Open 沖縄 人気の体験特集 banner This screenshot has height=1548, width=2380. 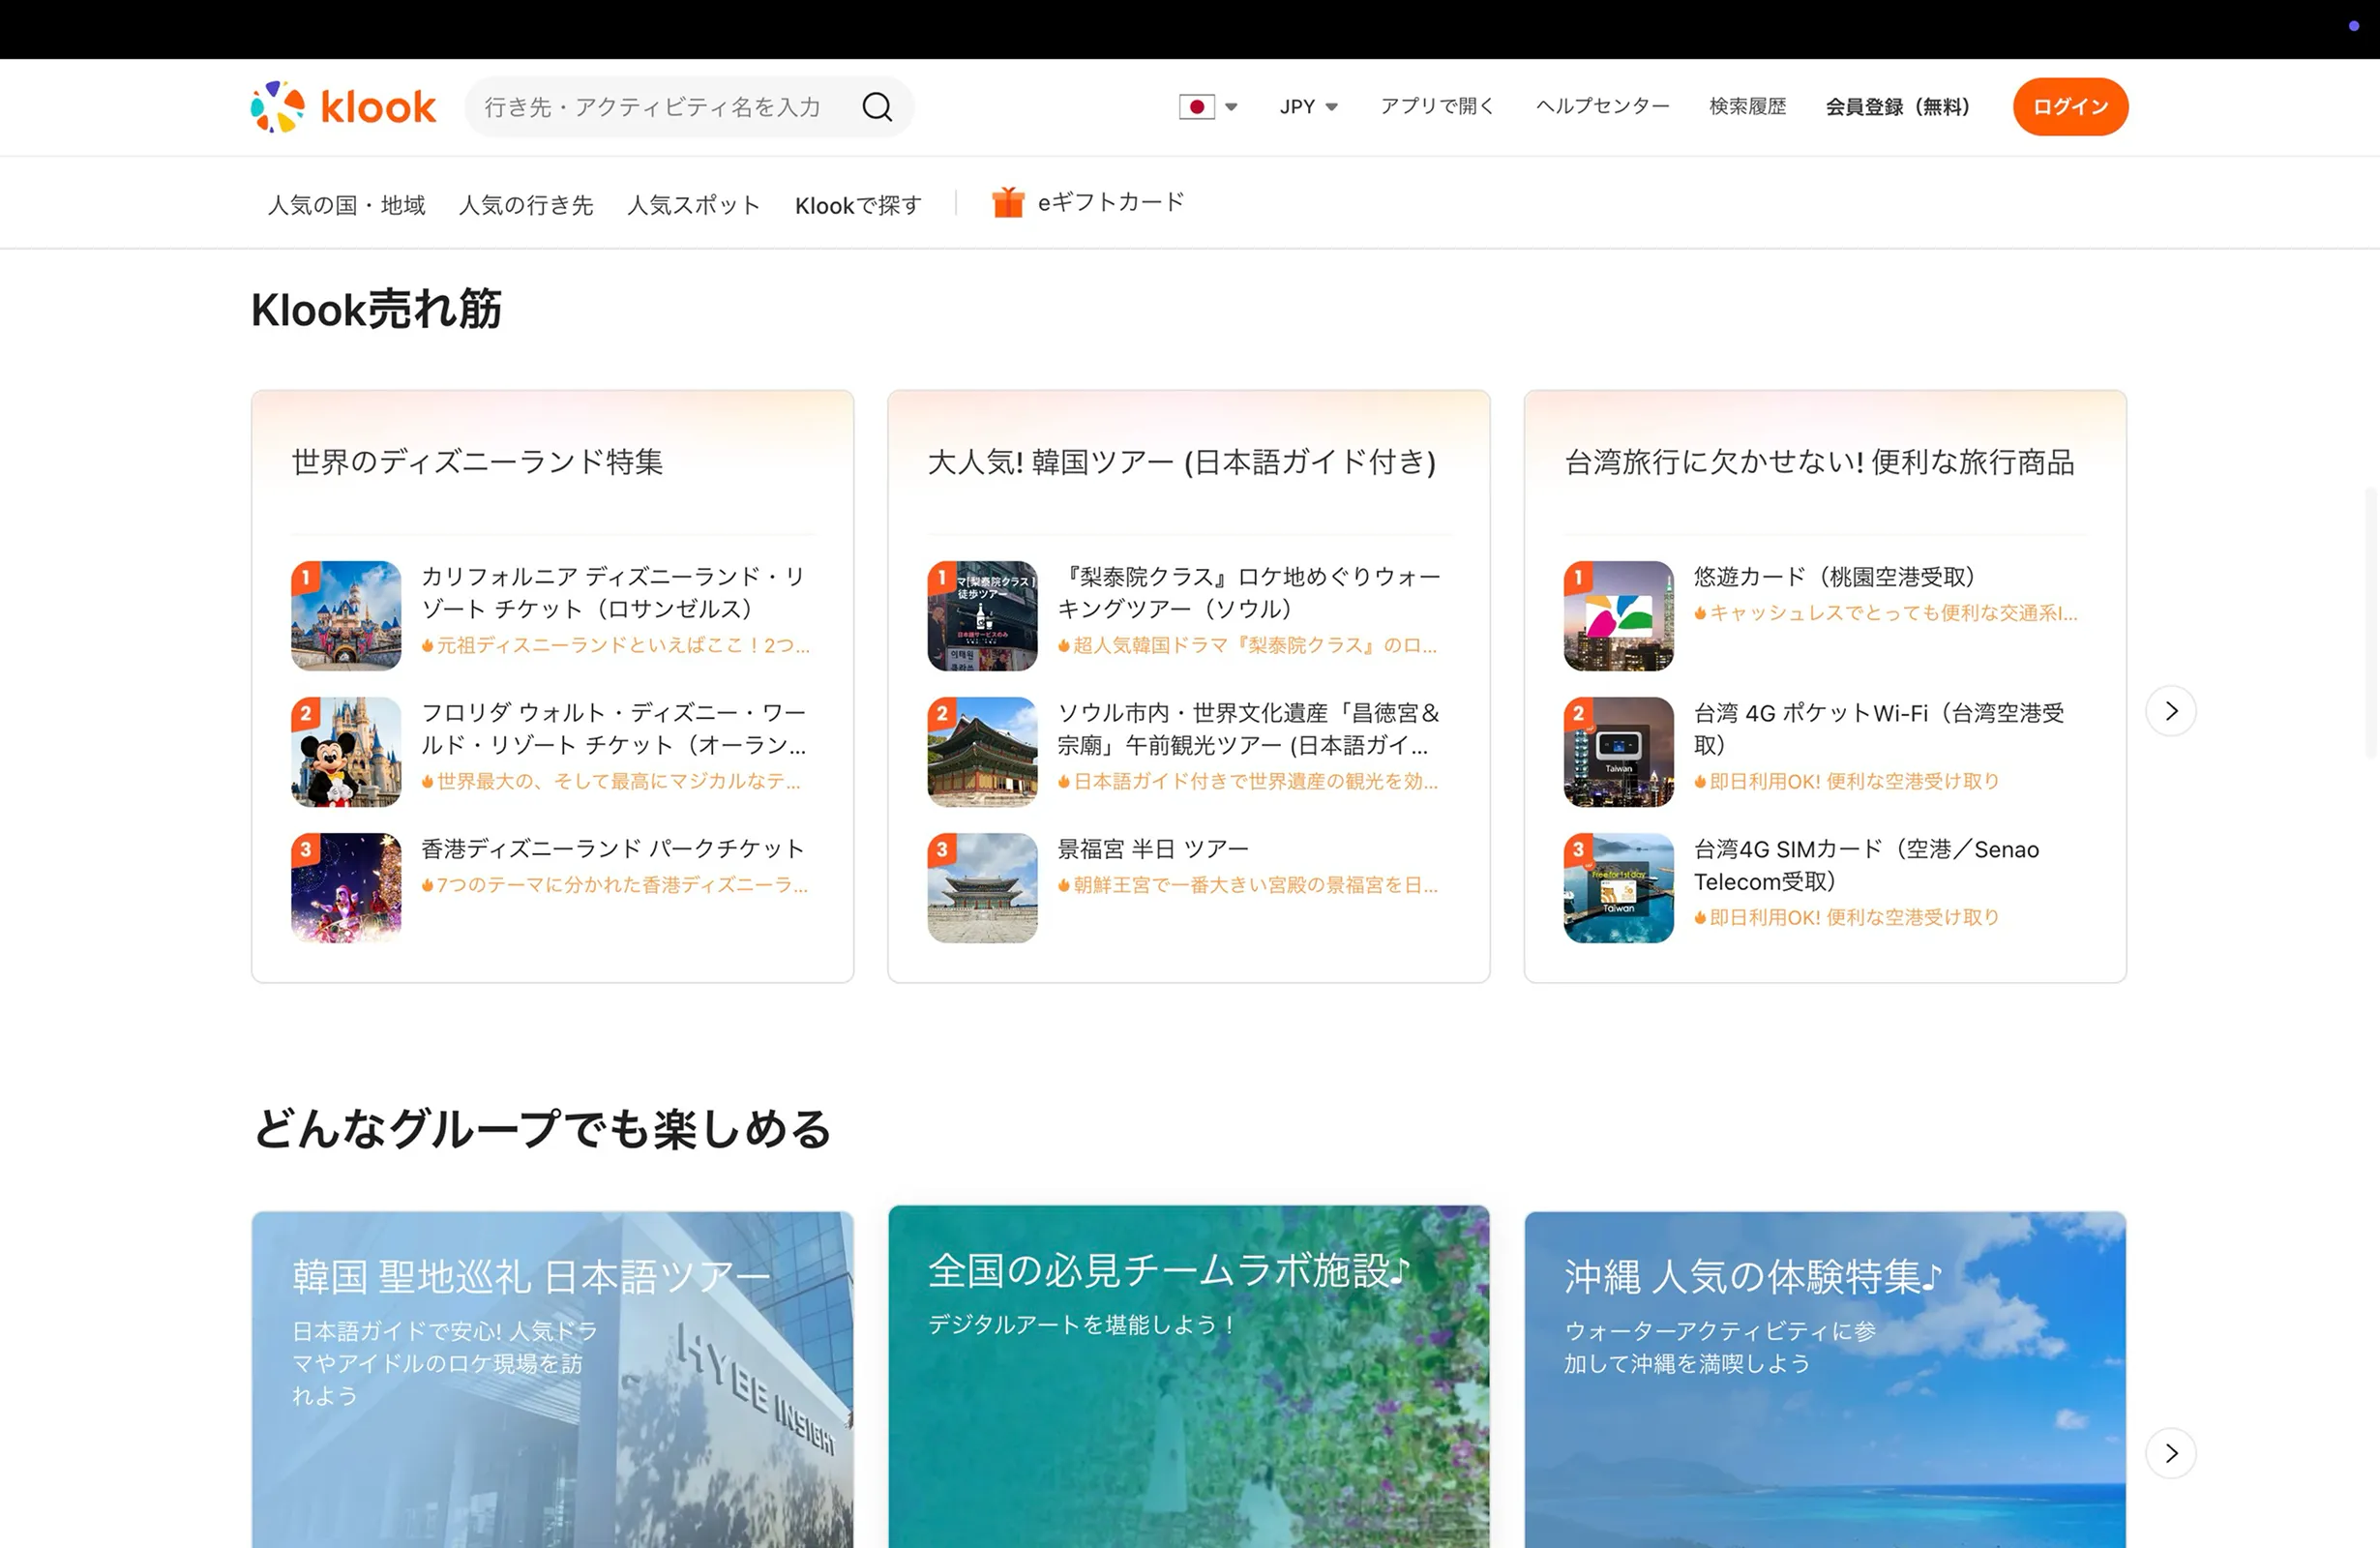point(1825,1380)
